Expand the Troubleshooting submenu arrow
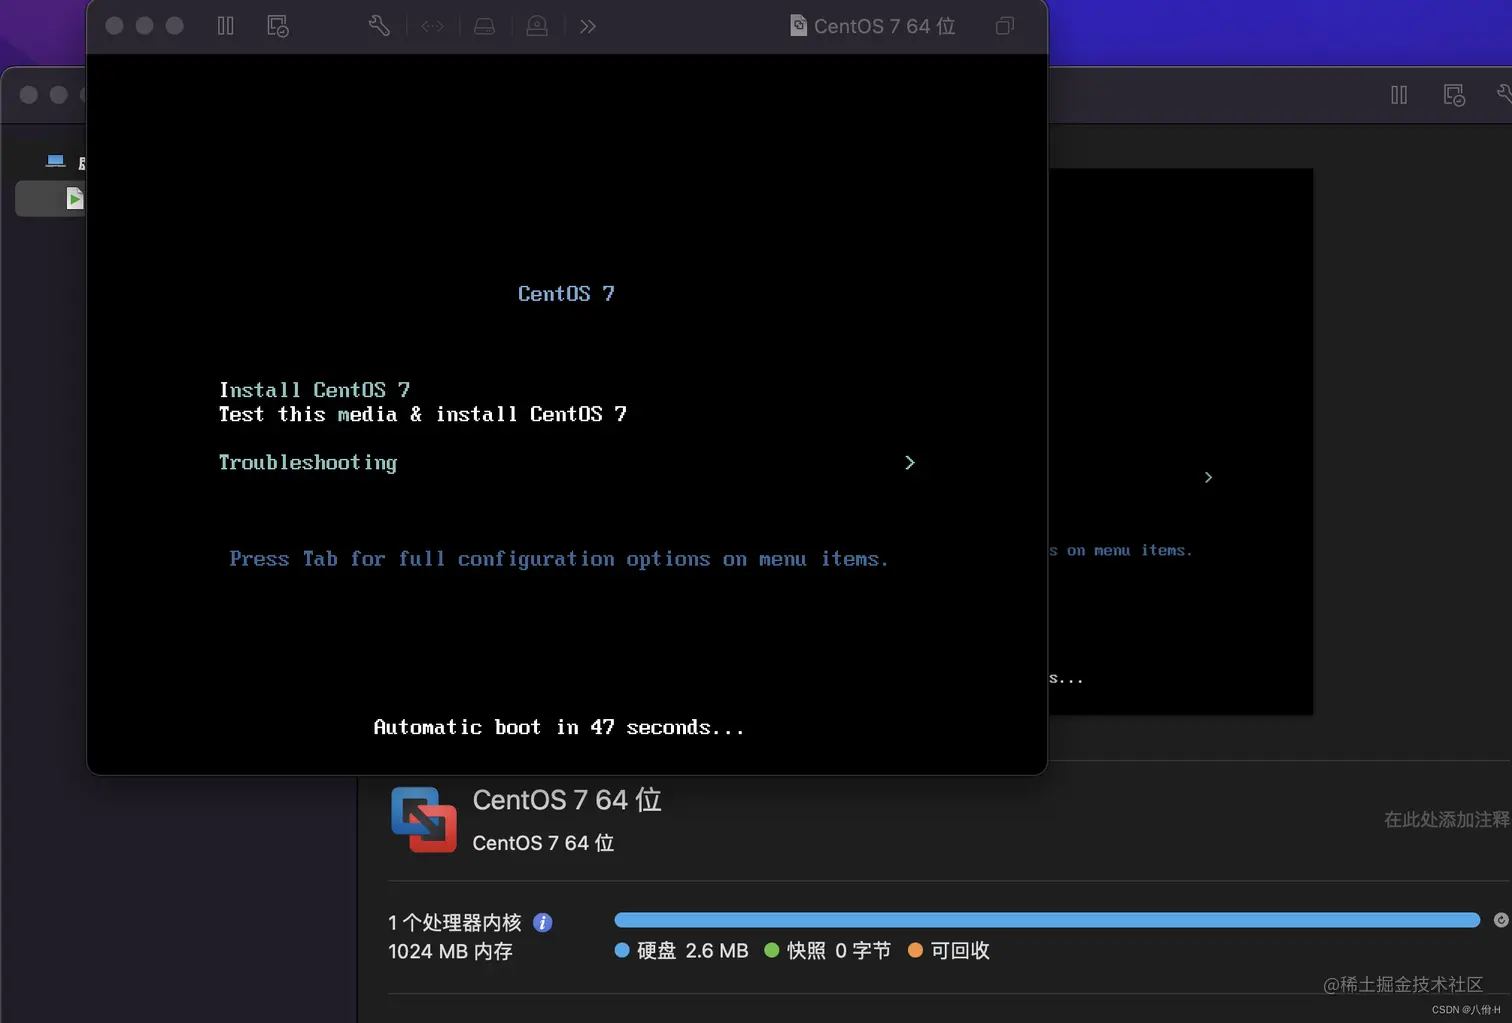1512x1023 pixels. [x=909, y=462]
